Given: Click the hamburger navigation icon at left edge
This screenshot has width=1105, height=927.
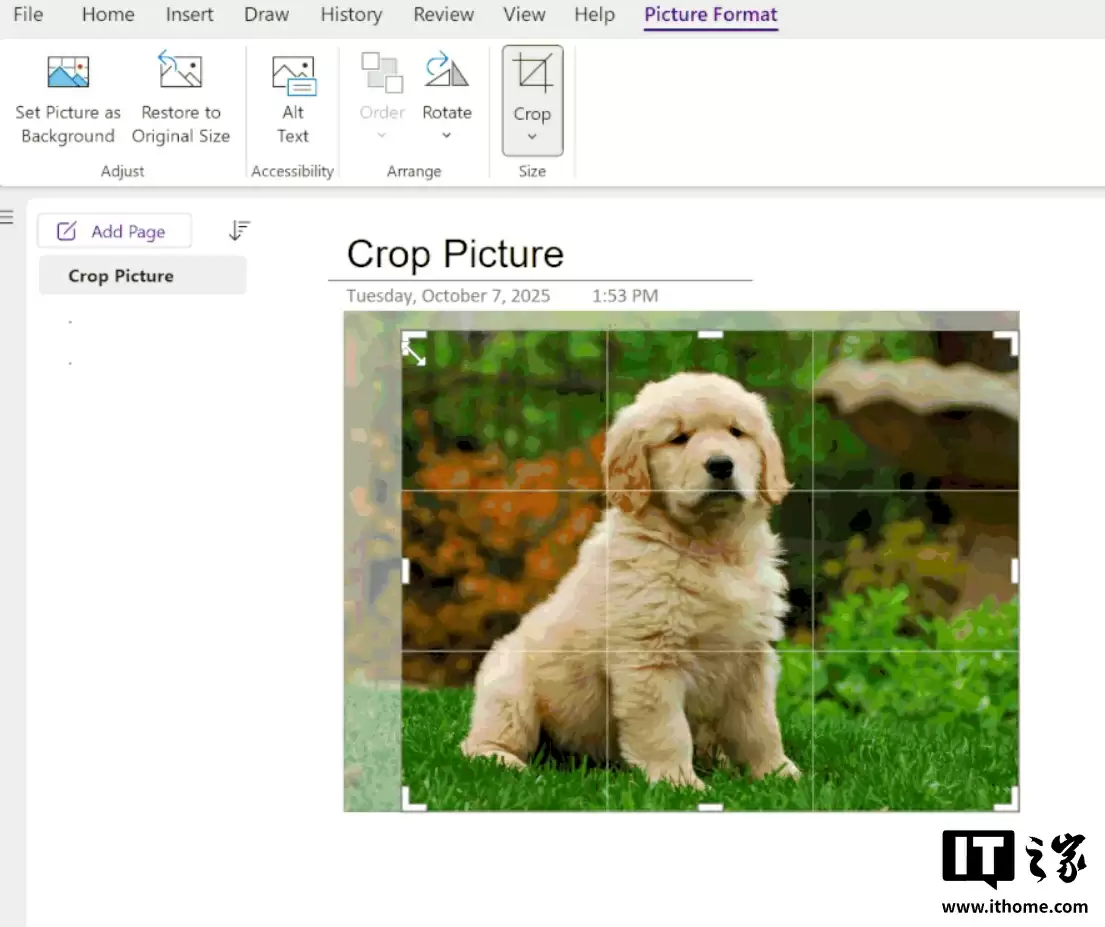Looking at the screenshot, I should point(7,217).
